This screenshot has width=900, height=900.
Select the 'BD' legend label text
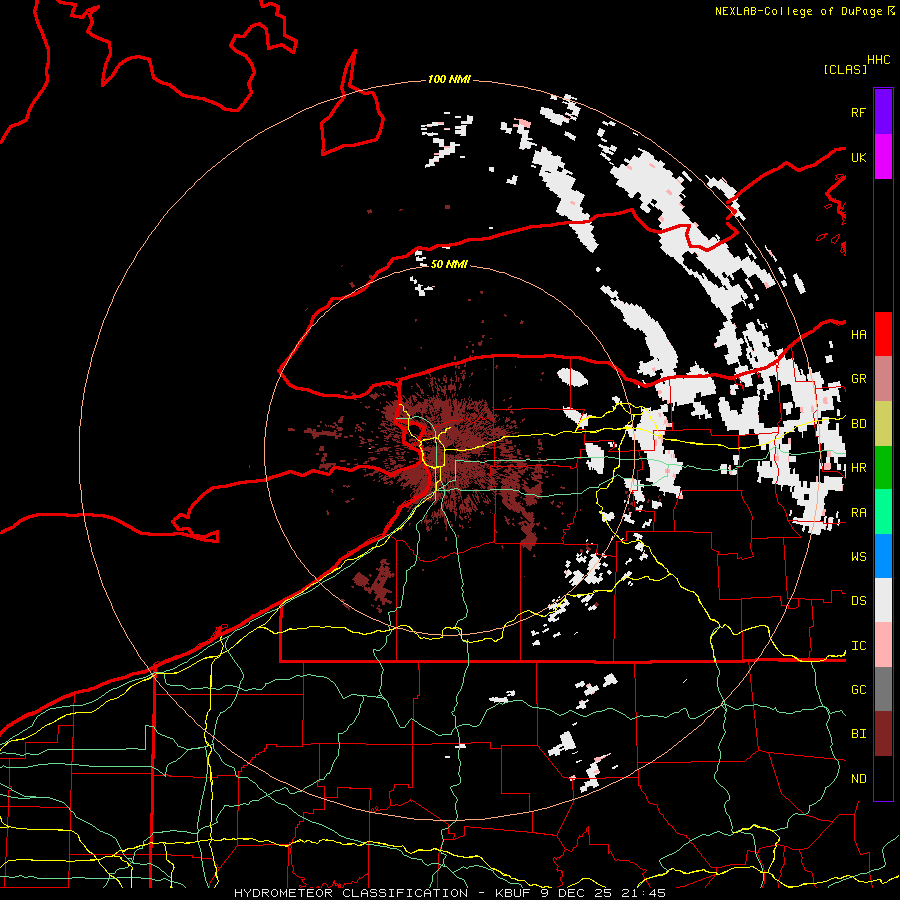[x=858, y=424]
